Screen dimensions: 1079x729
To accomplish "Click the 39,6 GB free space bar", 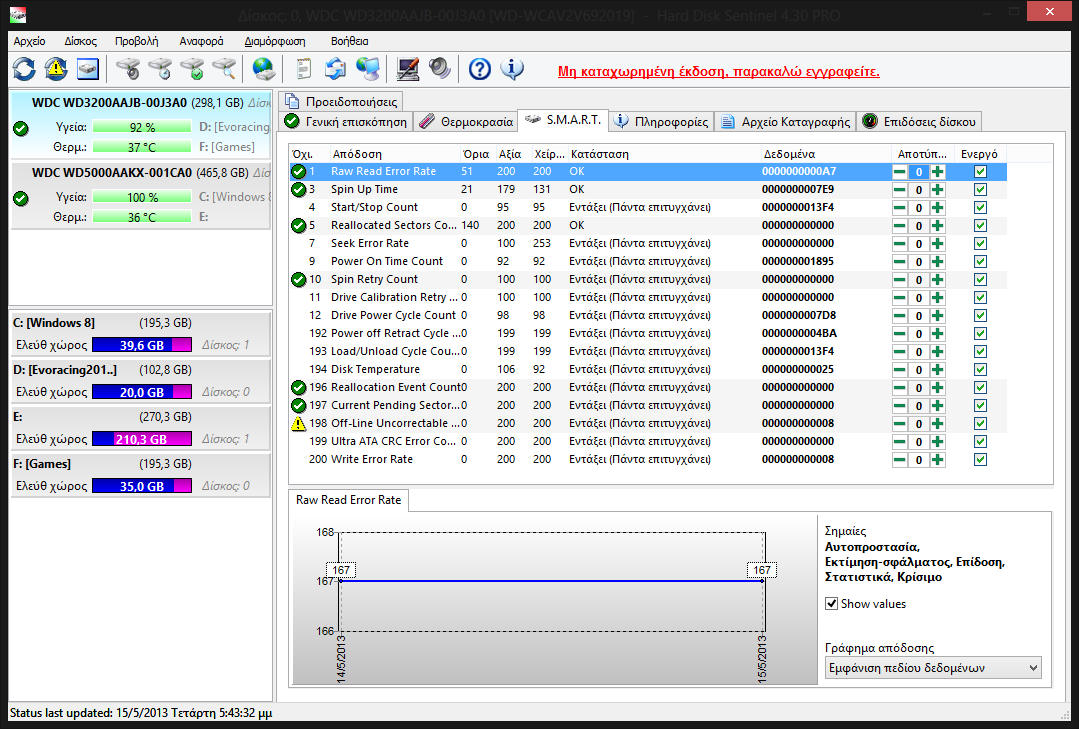I will coord(142,346).
